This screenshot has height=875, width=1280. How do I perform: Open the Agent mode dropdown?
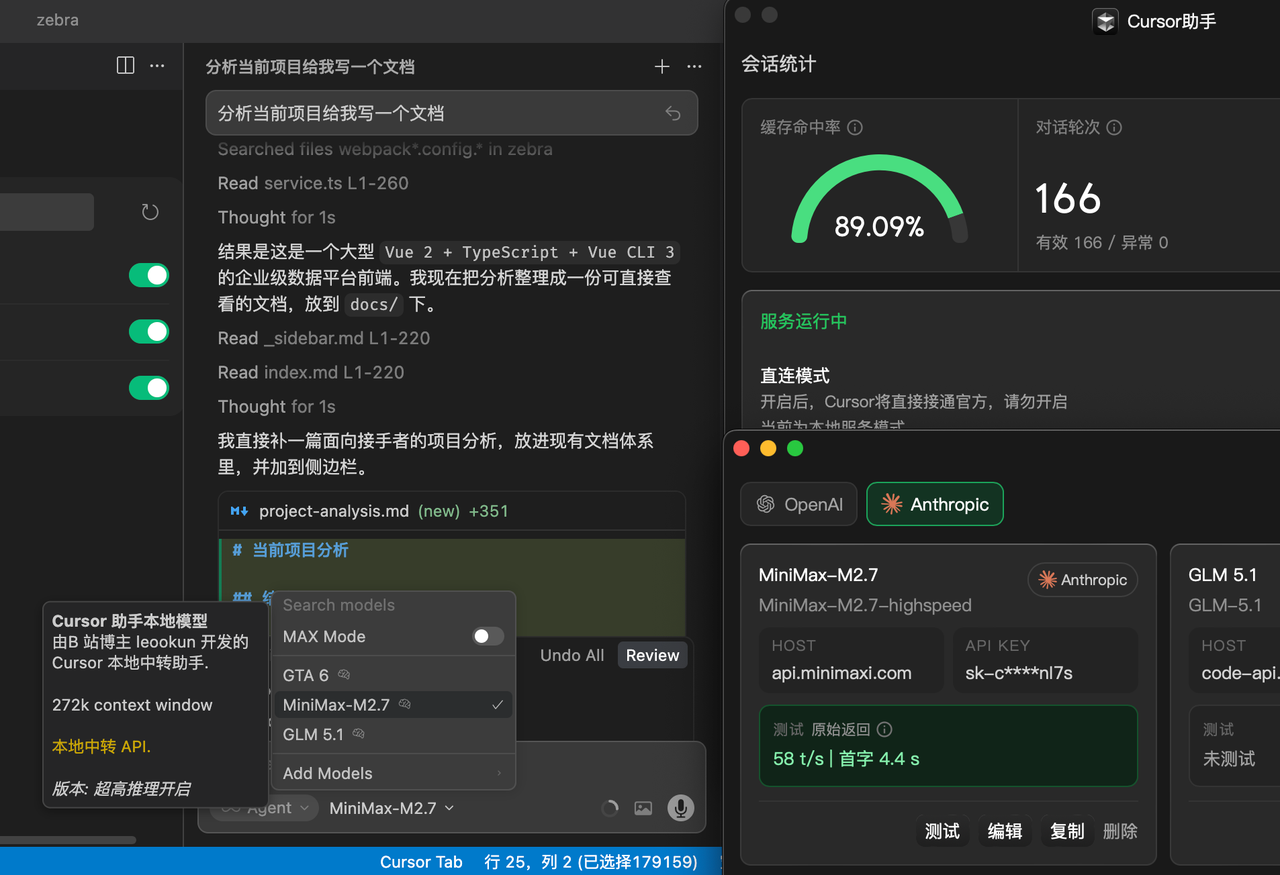pos(265,808)
